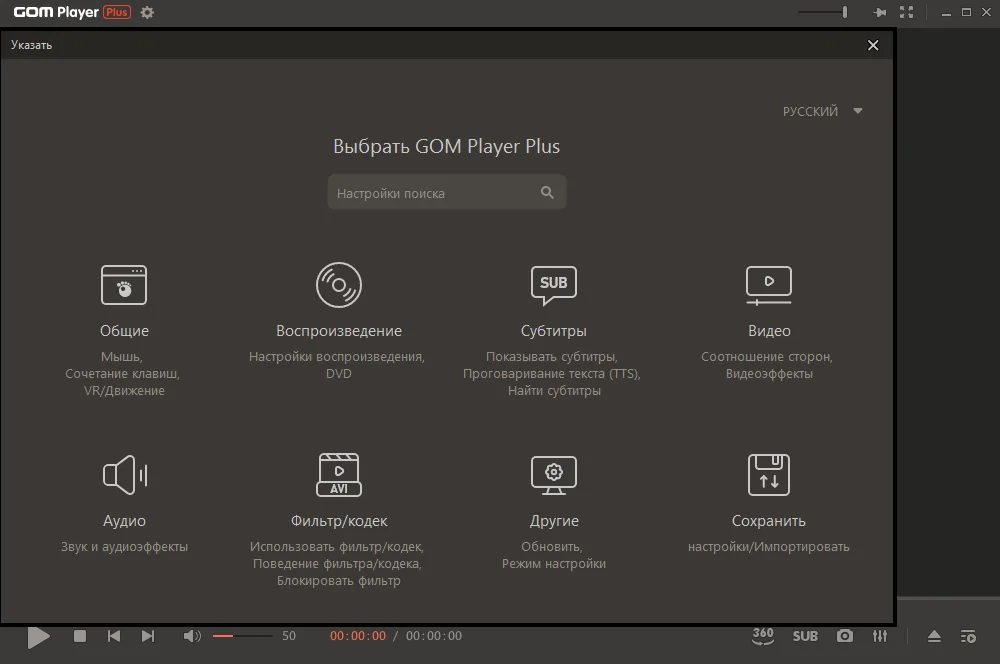Skip to the previous track

coord(114,636)
